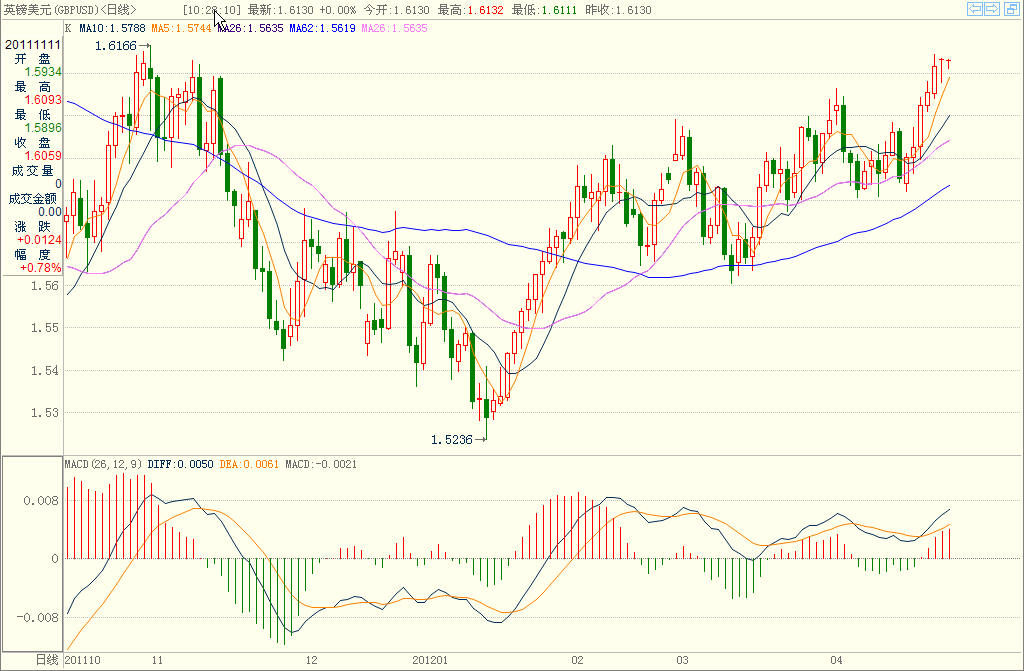Click the 收盘 value 1.6059
Viewport: 1024px width, 671px height.
pos(43,155)
